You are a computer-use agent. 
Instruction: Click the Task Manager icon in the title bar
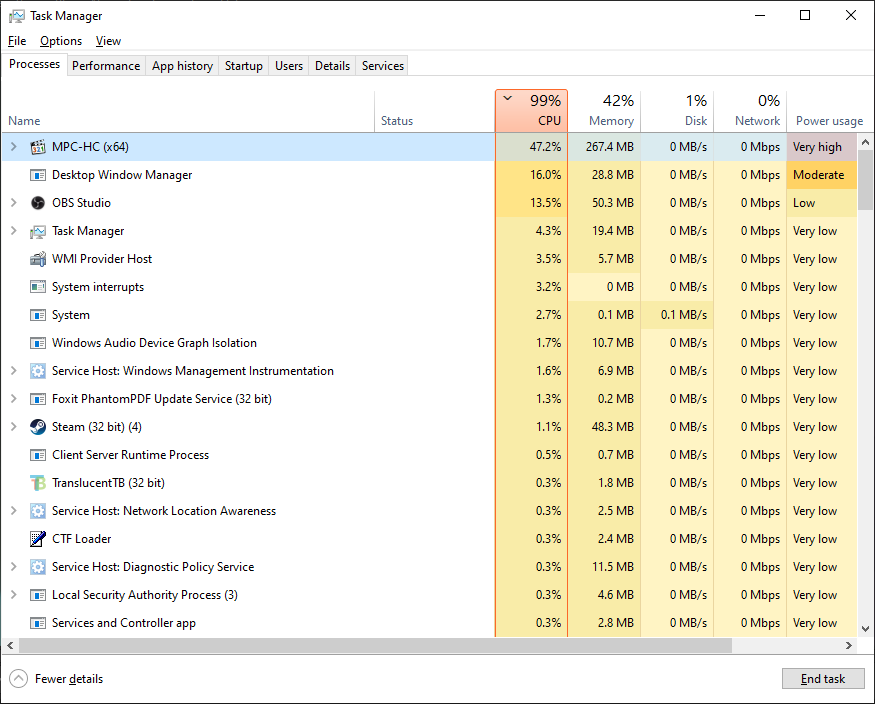click(x=16, y=15)
